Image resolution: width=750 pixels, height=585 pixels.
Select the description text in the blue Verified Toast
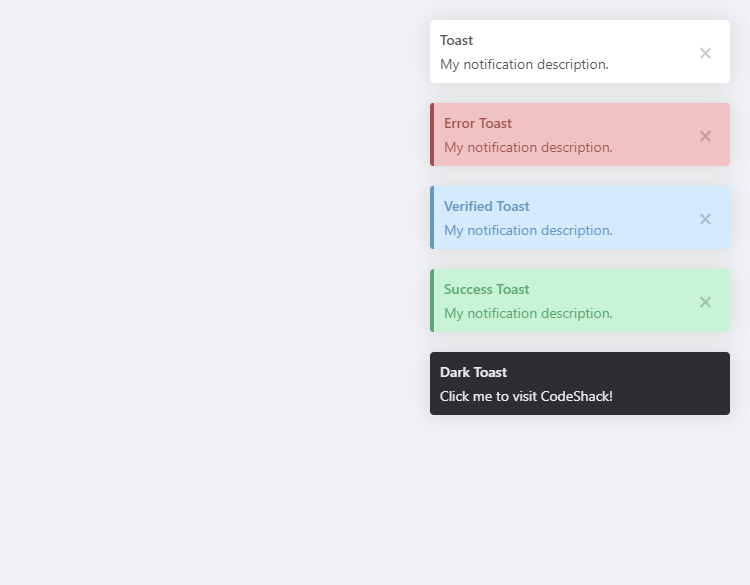528,231
